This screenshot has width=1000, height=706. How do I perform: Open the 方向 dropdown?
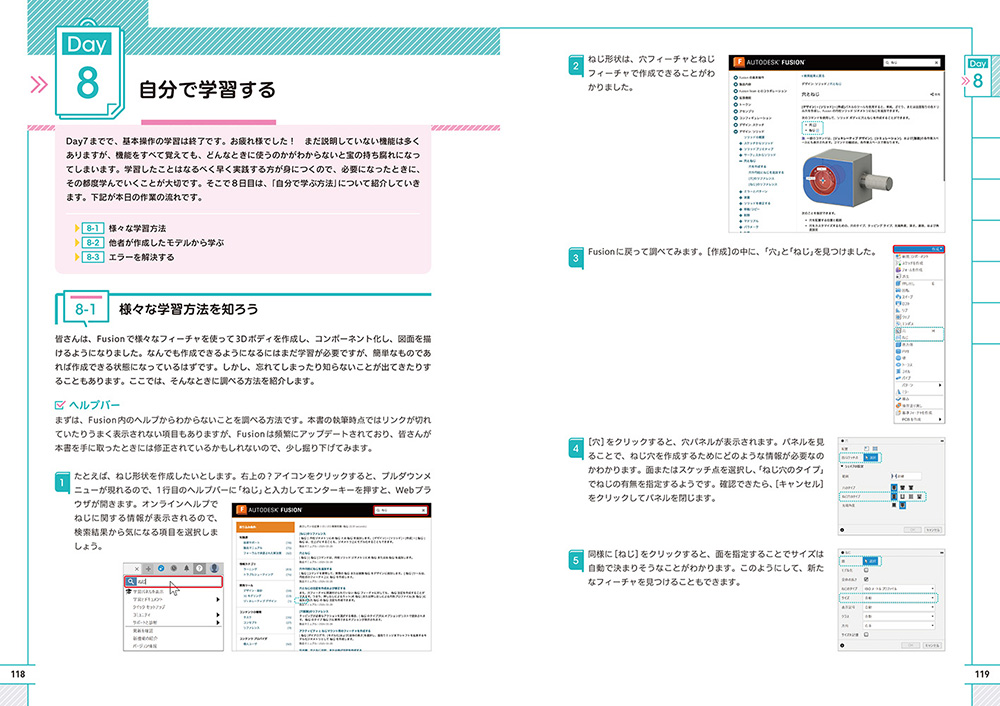[x=899, y=626]
